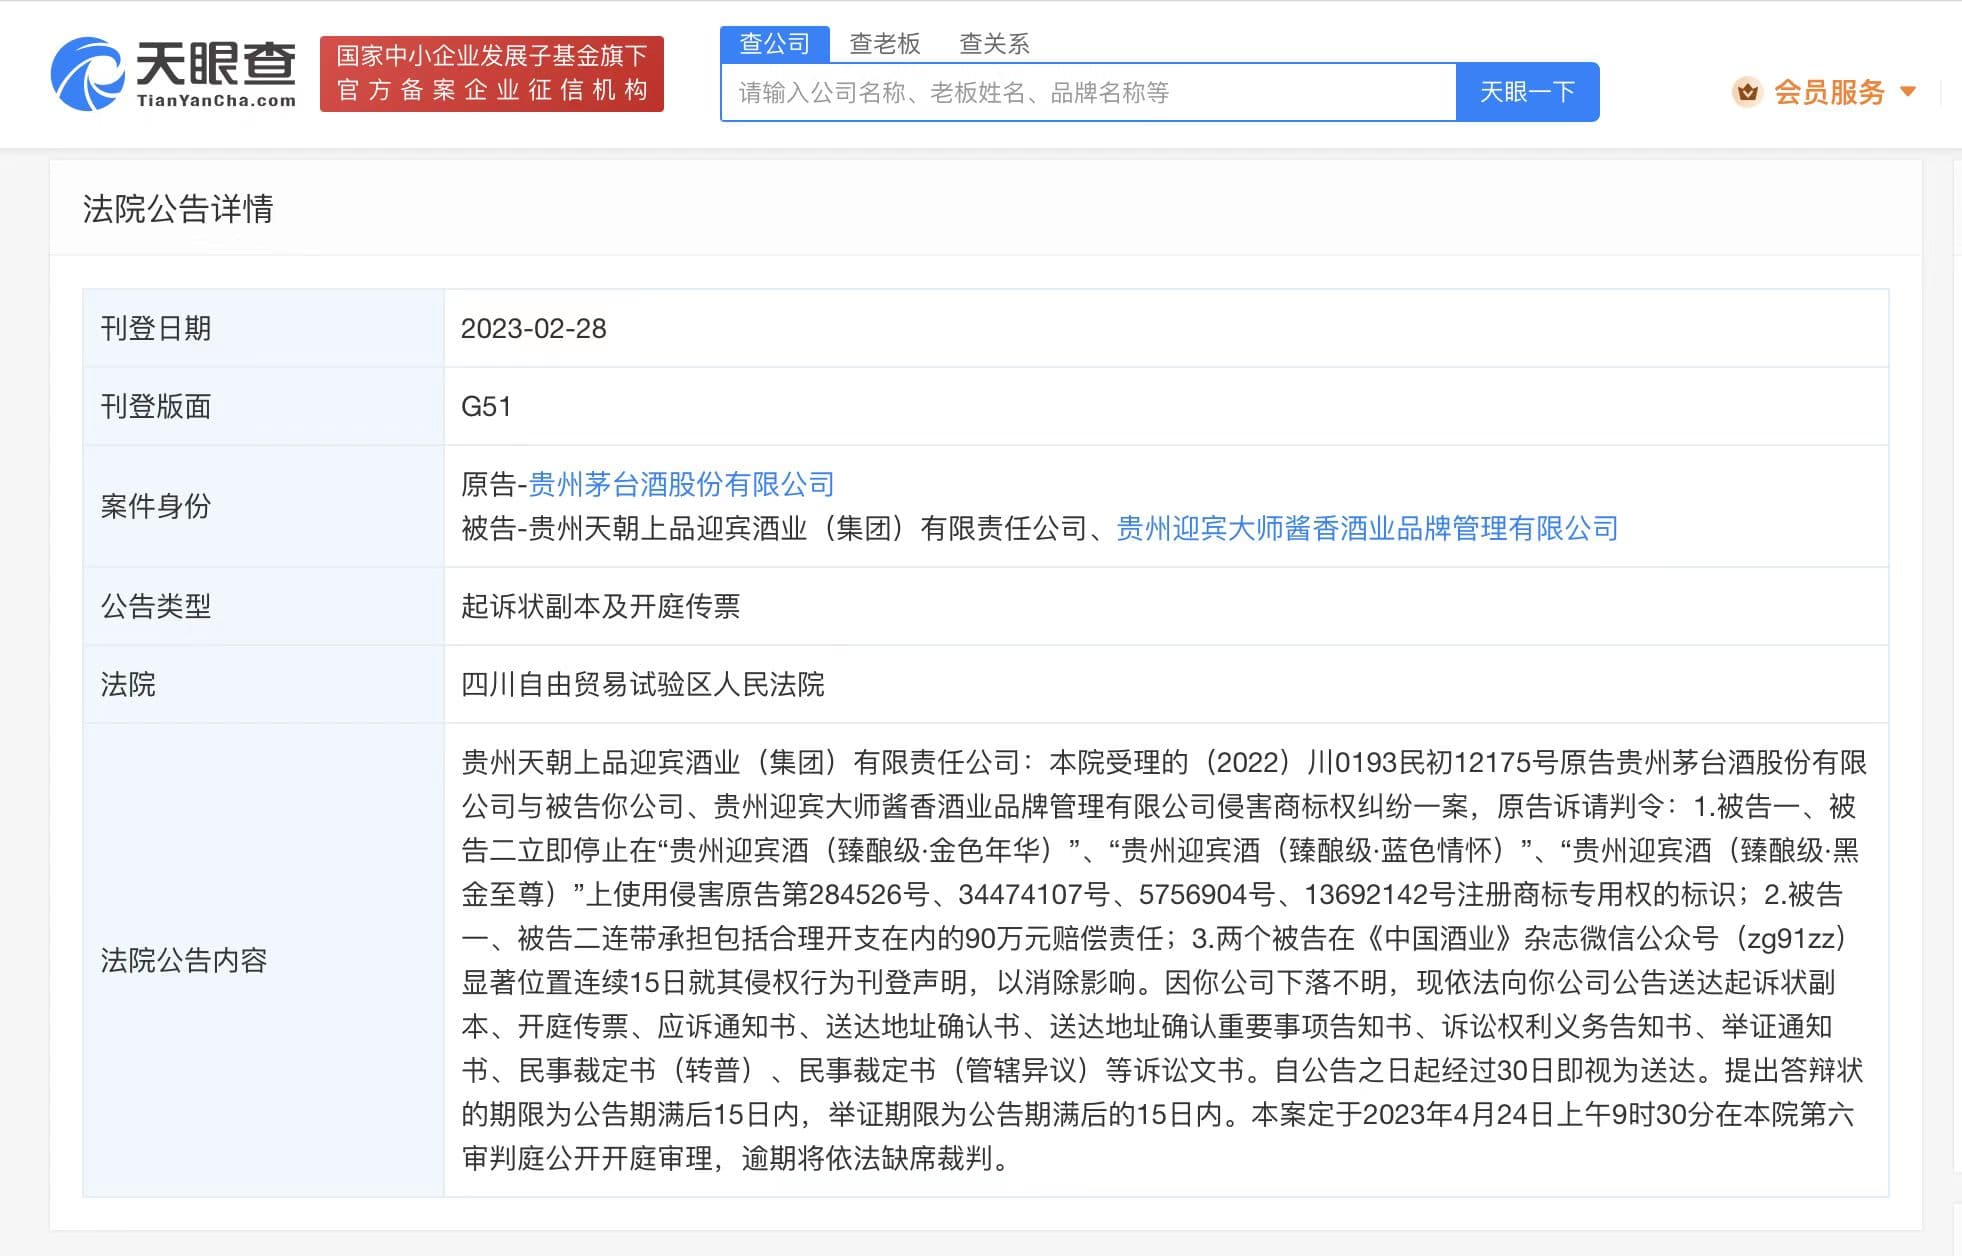Click the TianYanCha logo icon
The height and width of the screenshot is (1256, 1962).
(x=88, y=73)
